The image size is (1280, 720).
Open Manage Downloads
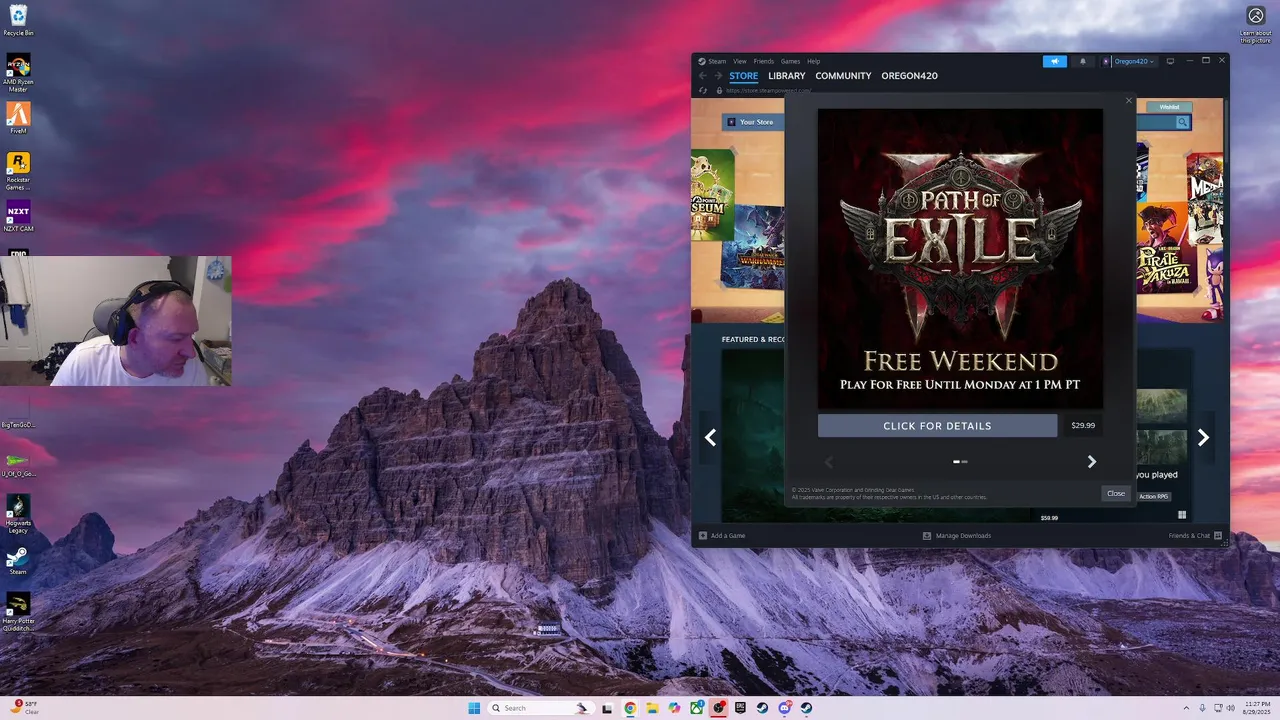(957, 536)
